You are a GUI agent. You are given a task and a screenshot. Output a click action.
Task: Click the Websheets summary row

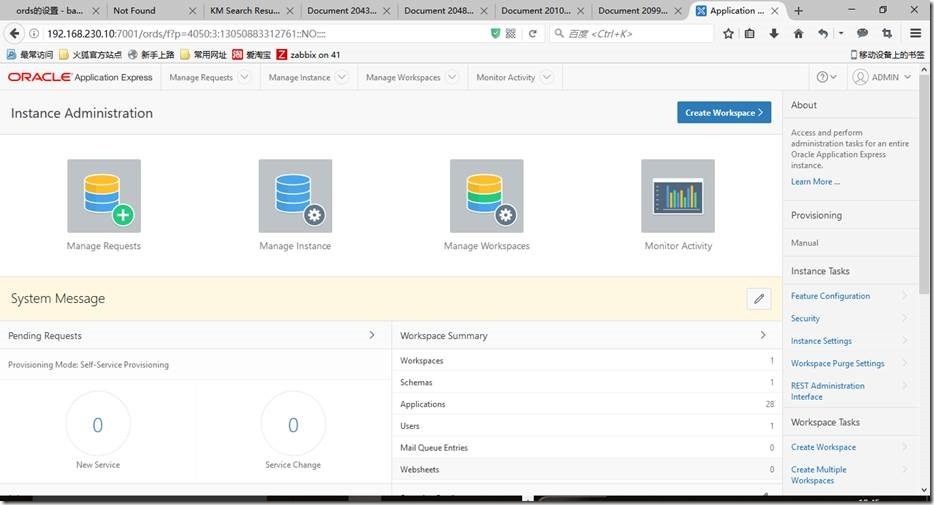point(587,469)
